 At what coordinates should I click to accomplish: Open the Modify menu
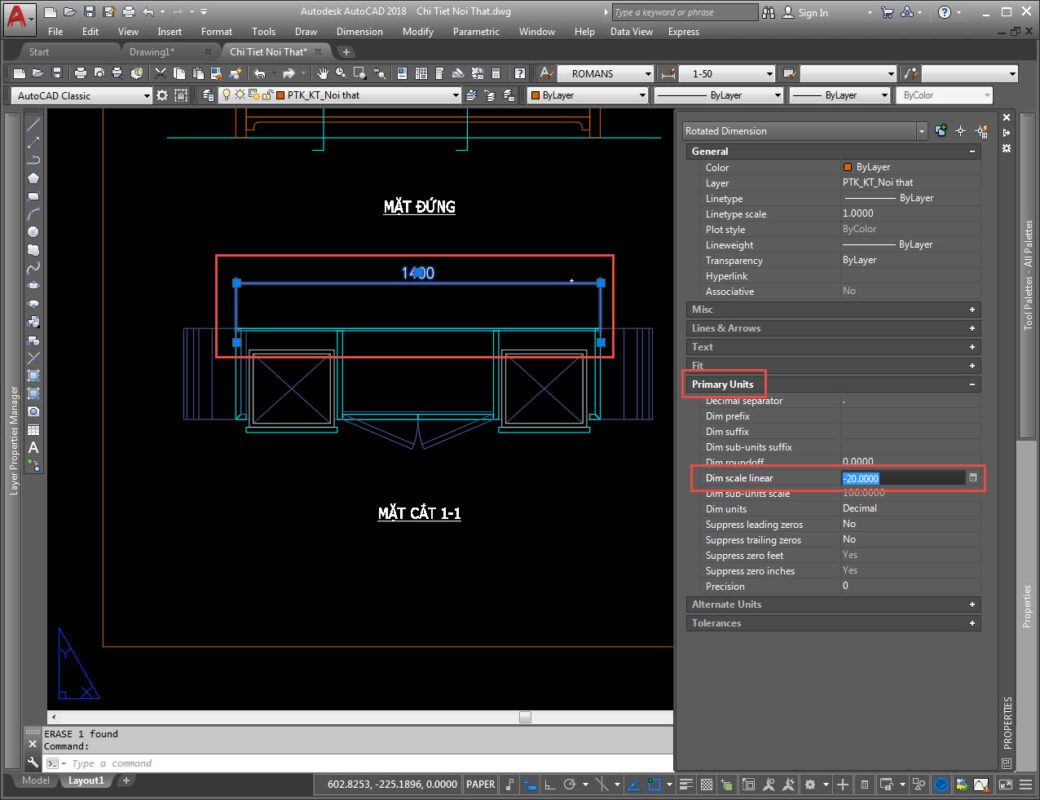click(418, 31)
